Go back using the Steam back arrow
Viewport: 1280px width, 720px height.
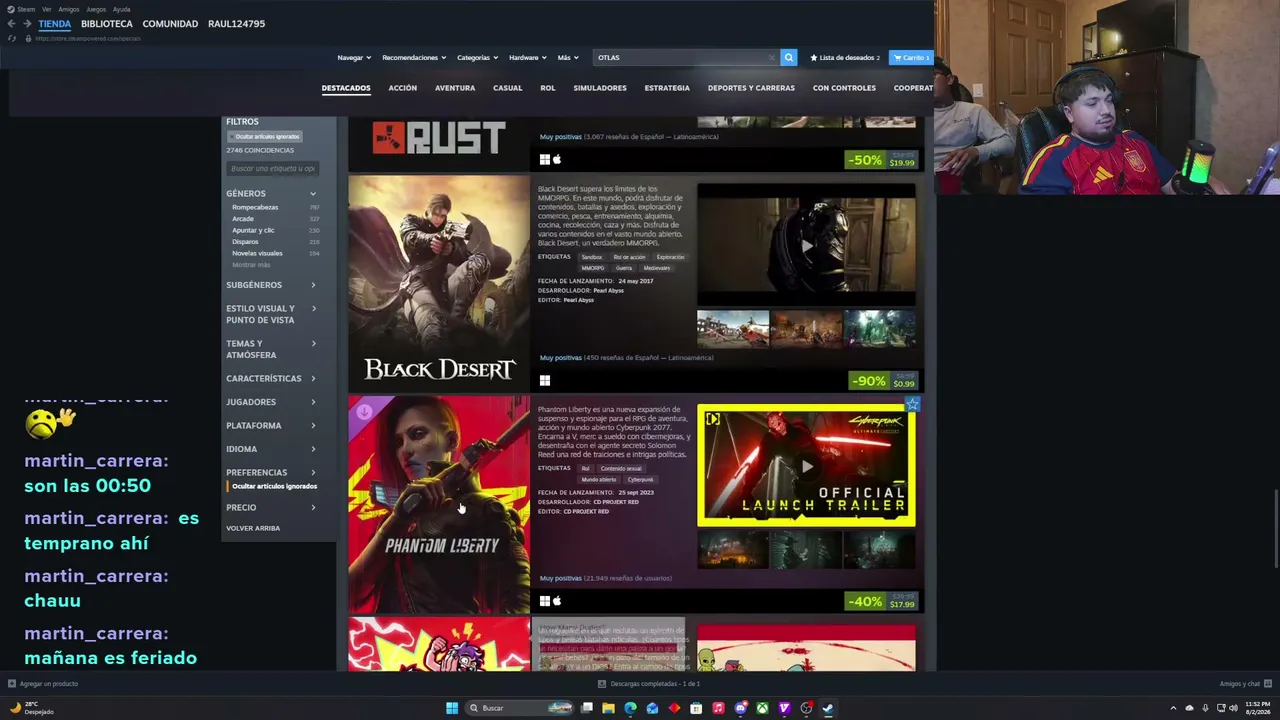(x=12, y=24)
